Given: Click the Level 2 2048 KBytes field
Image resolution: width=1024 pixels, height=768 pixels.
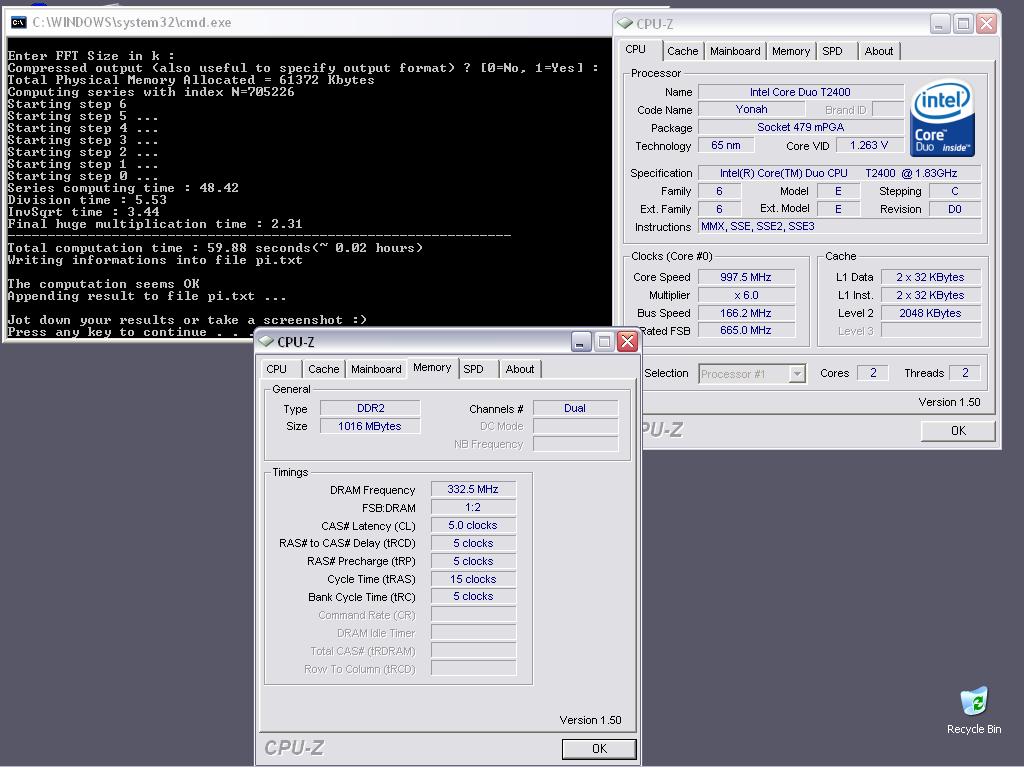Looking at the screenshot, I should click(x=931, y=313).
